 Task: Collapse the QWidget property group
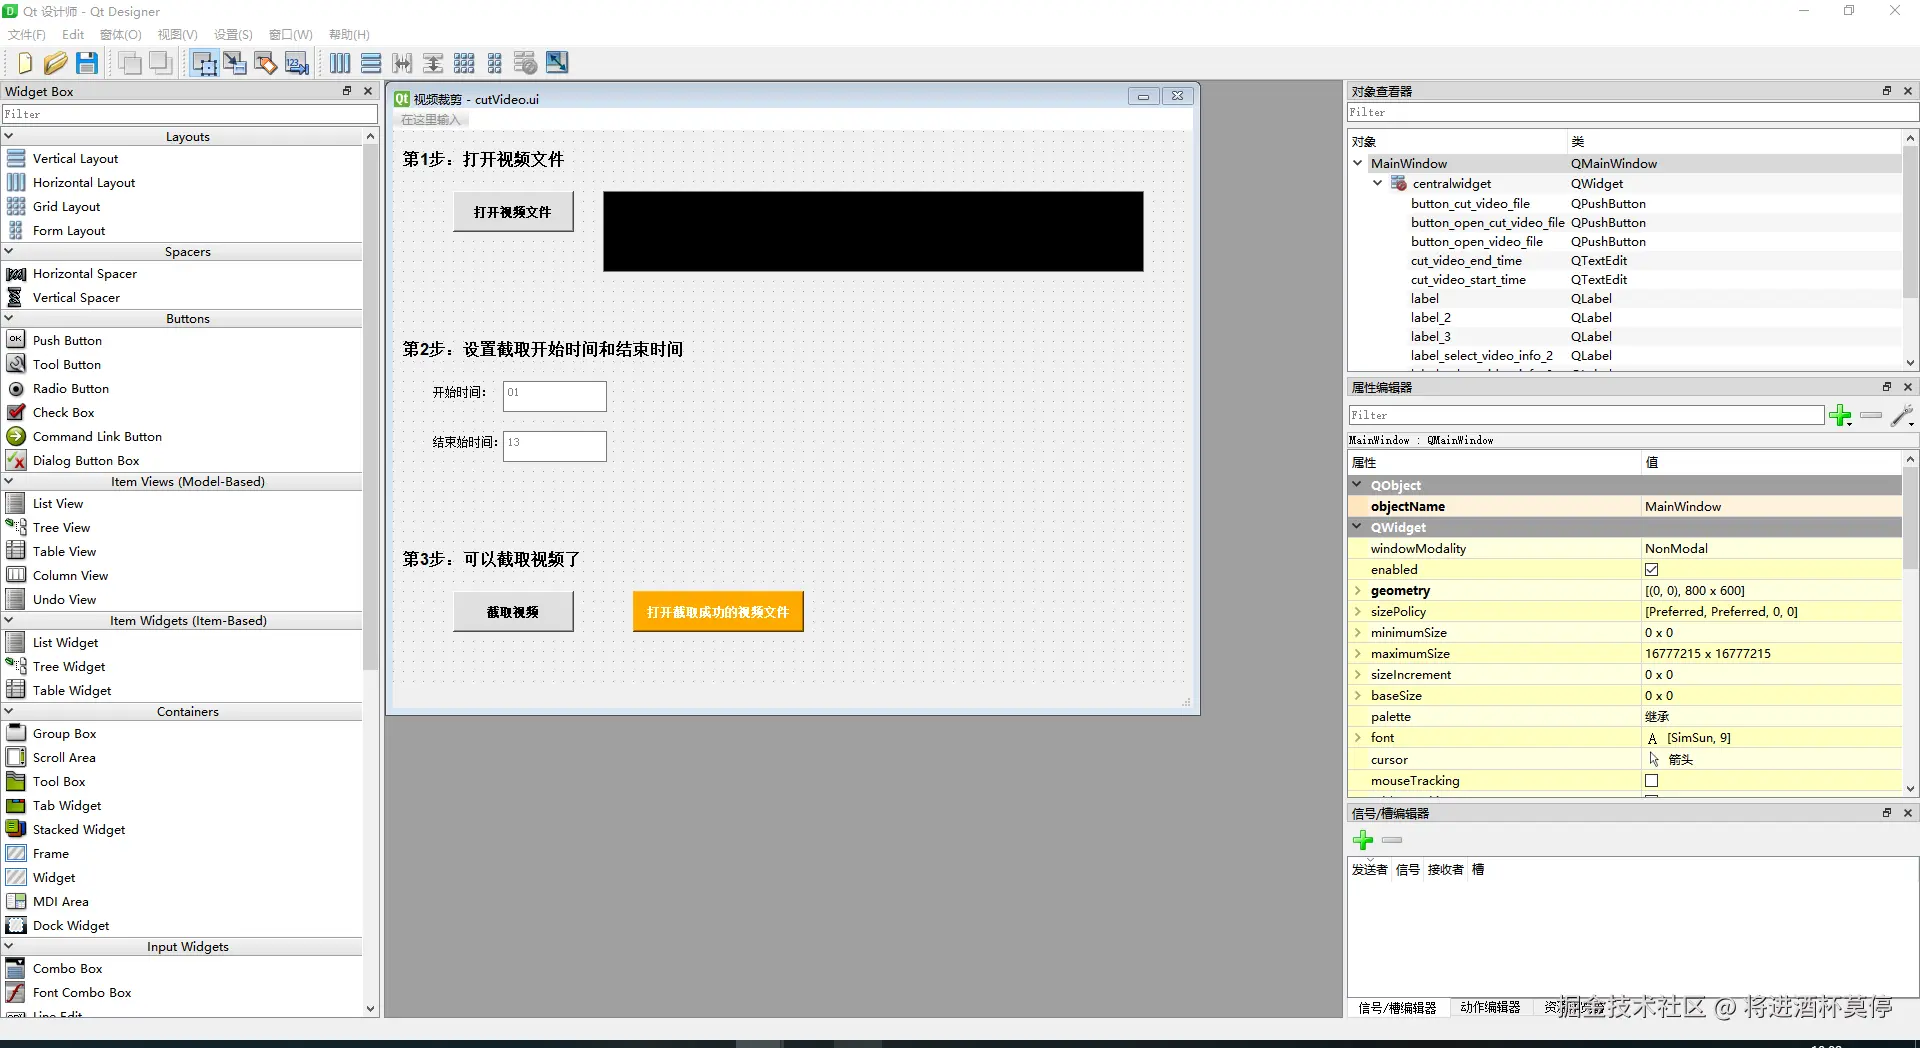[x=1358, y=527]
